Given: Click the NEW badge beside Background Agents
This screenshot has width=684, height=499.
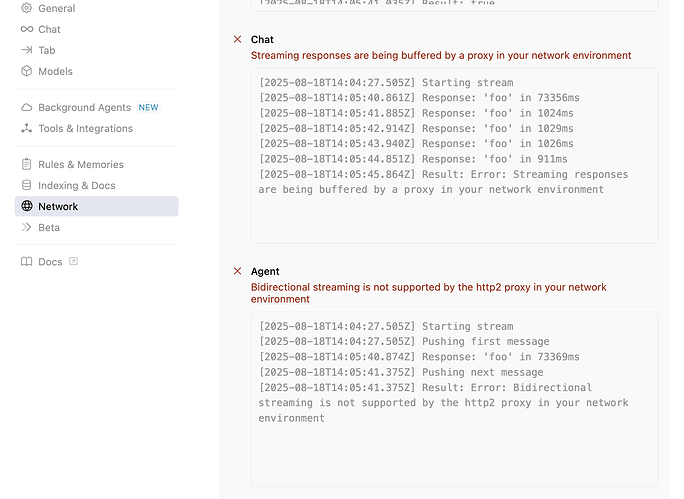Looking at the screenshot, I should [148, 107].
